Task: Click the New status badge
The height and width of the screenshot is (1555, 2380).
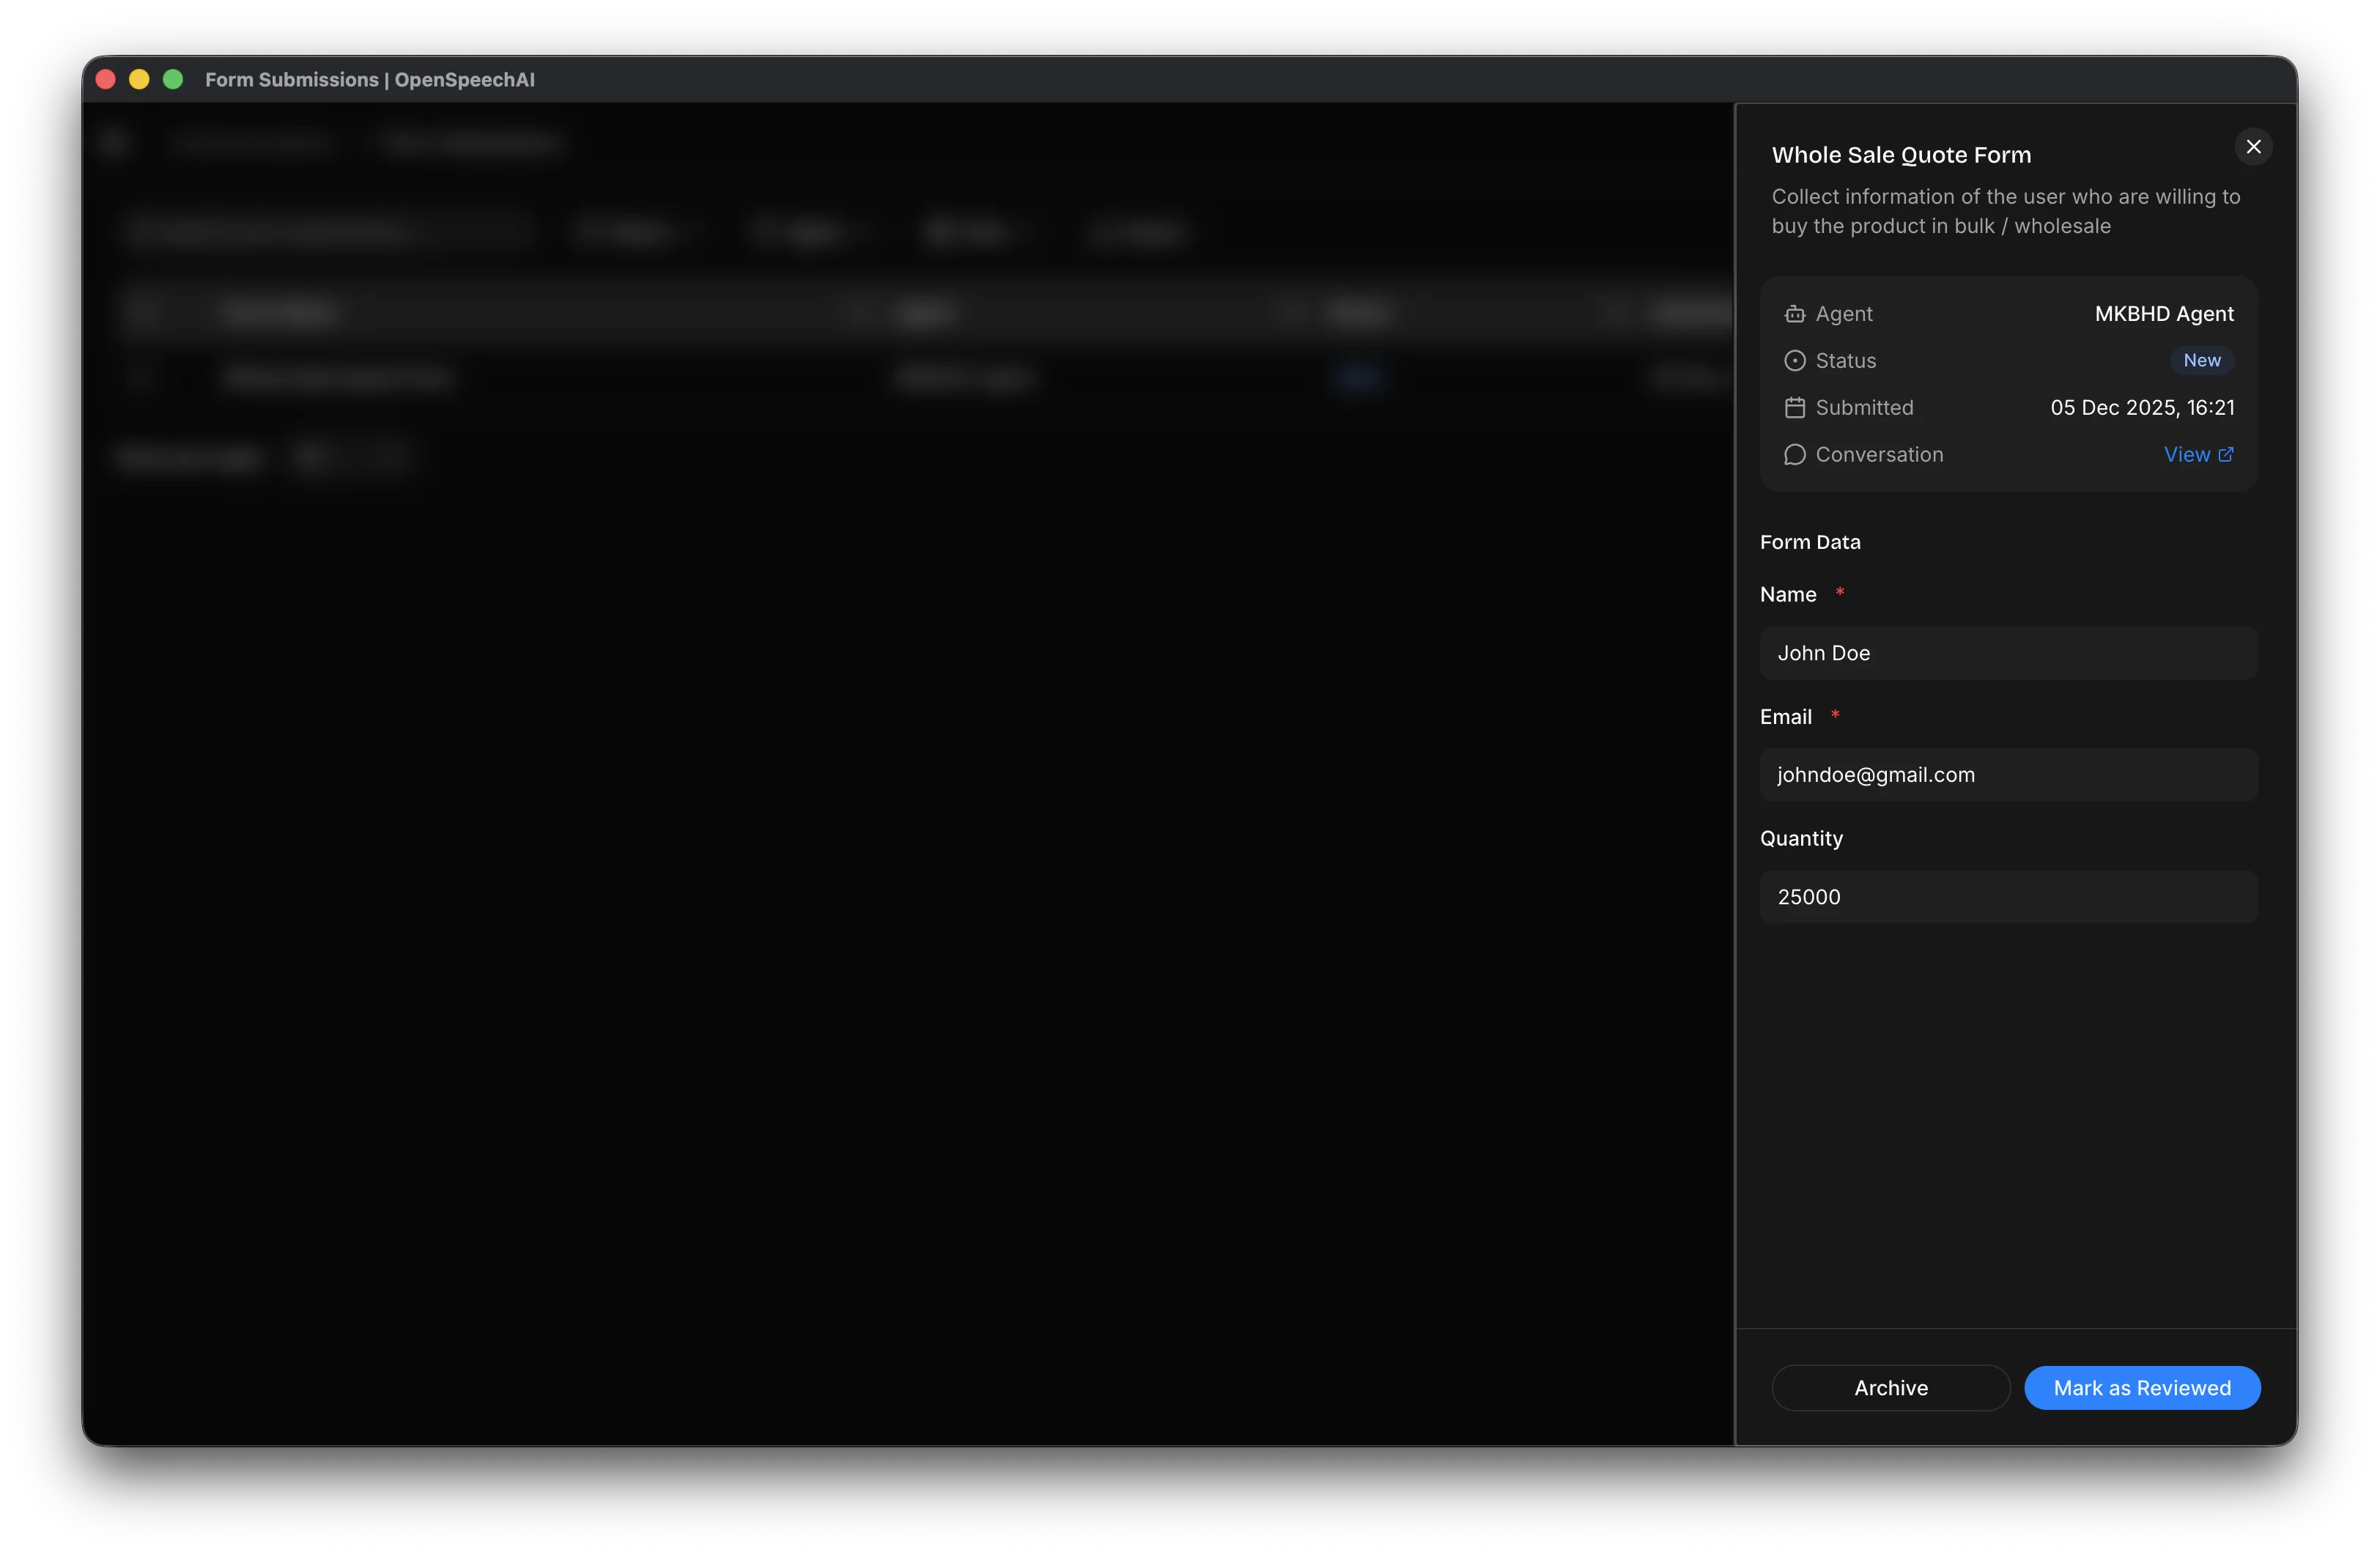Action: point(2202,360)
